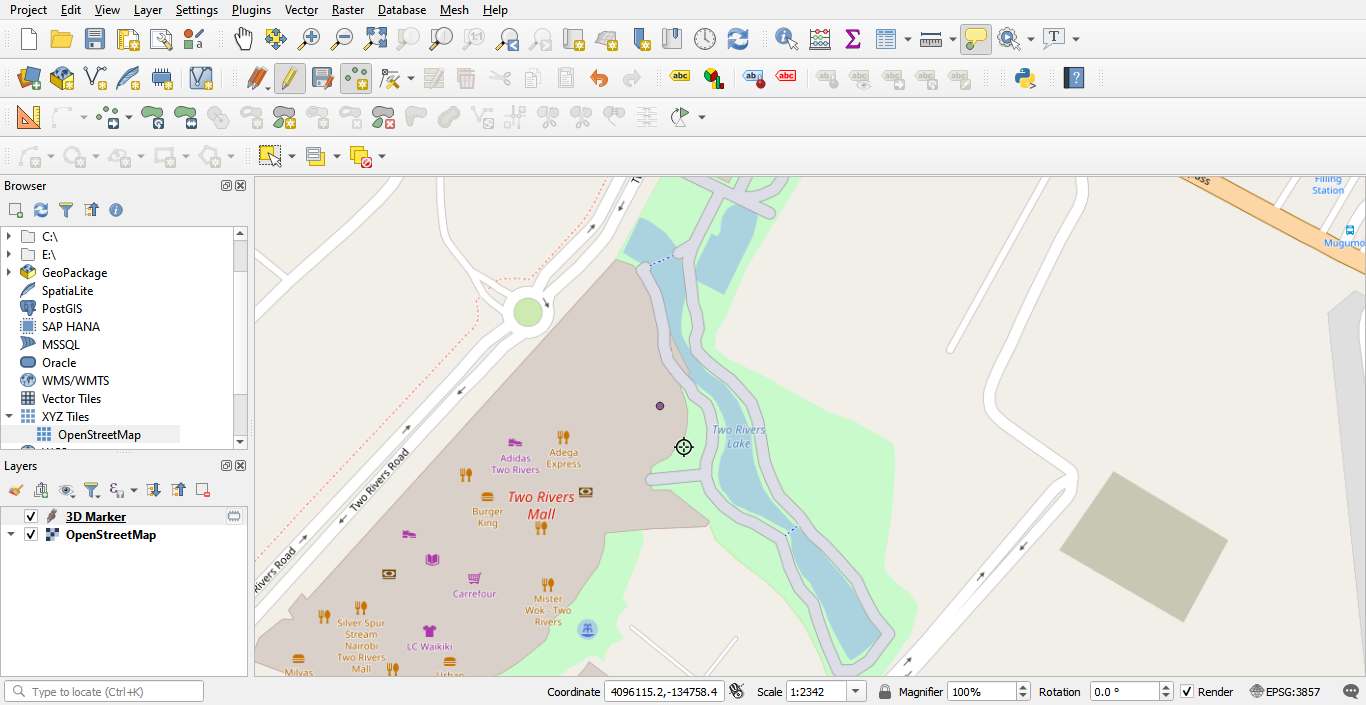
Task: Uncheck the 3D Marker layer visibility
Action: tap(31, 517)
